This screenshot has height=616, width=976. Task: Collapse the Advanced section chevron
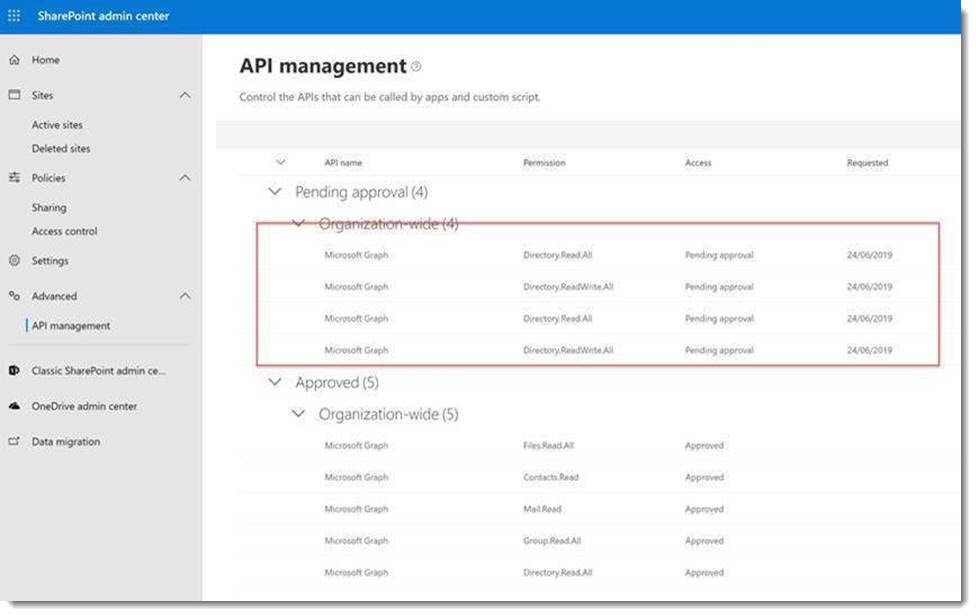tap(185, 296)
